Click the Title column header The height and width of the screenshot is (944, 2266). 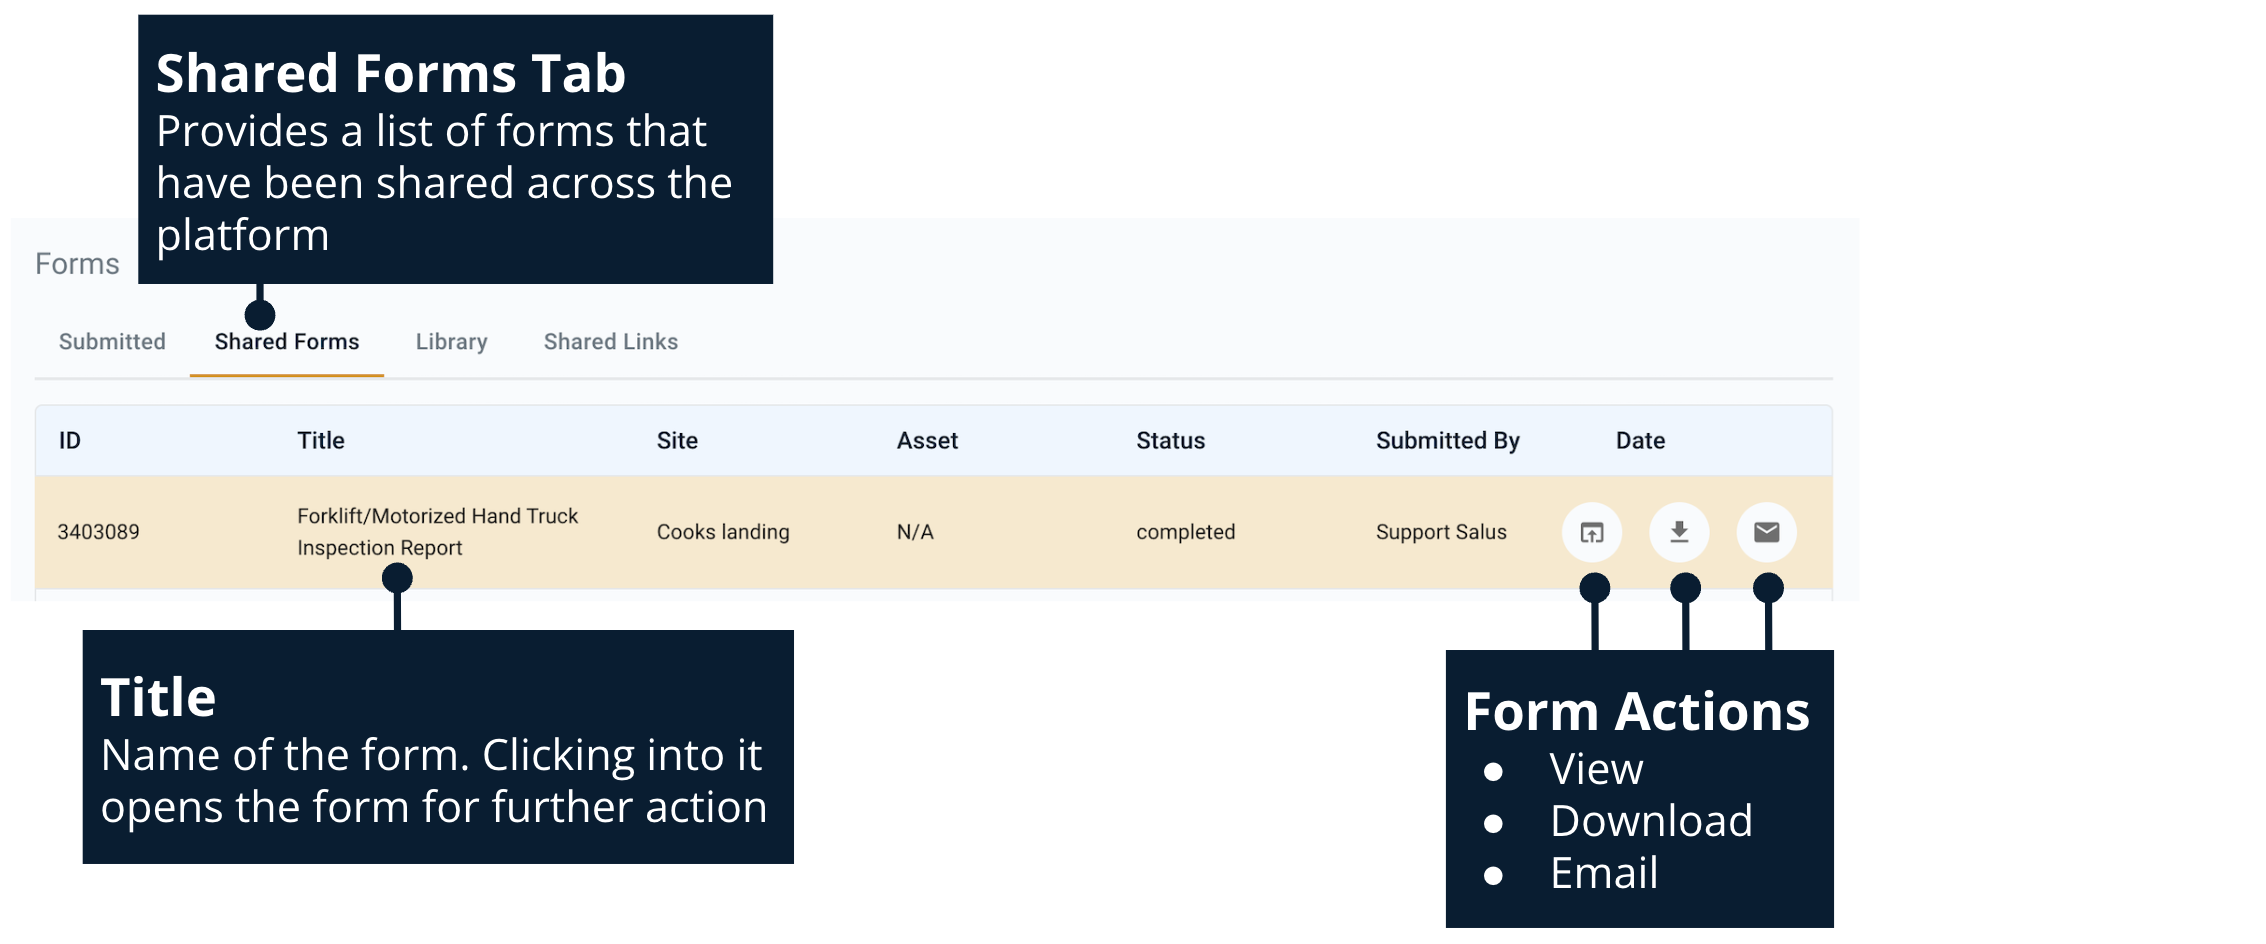pos(320,441)
